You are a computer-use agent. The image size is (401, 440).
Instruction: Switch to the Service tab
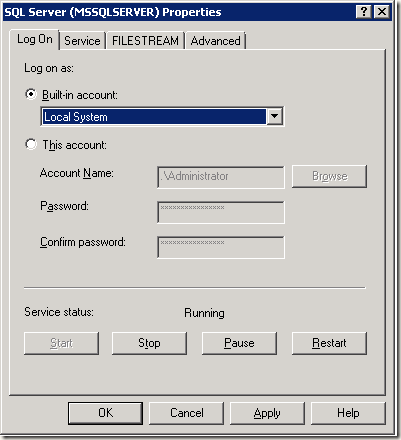click(x=82, y=41)
